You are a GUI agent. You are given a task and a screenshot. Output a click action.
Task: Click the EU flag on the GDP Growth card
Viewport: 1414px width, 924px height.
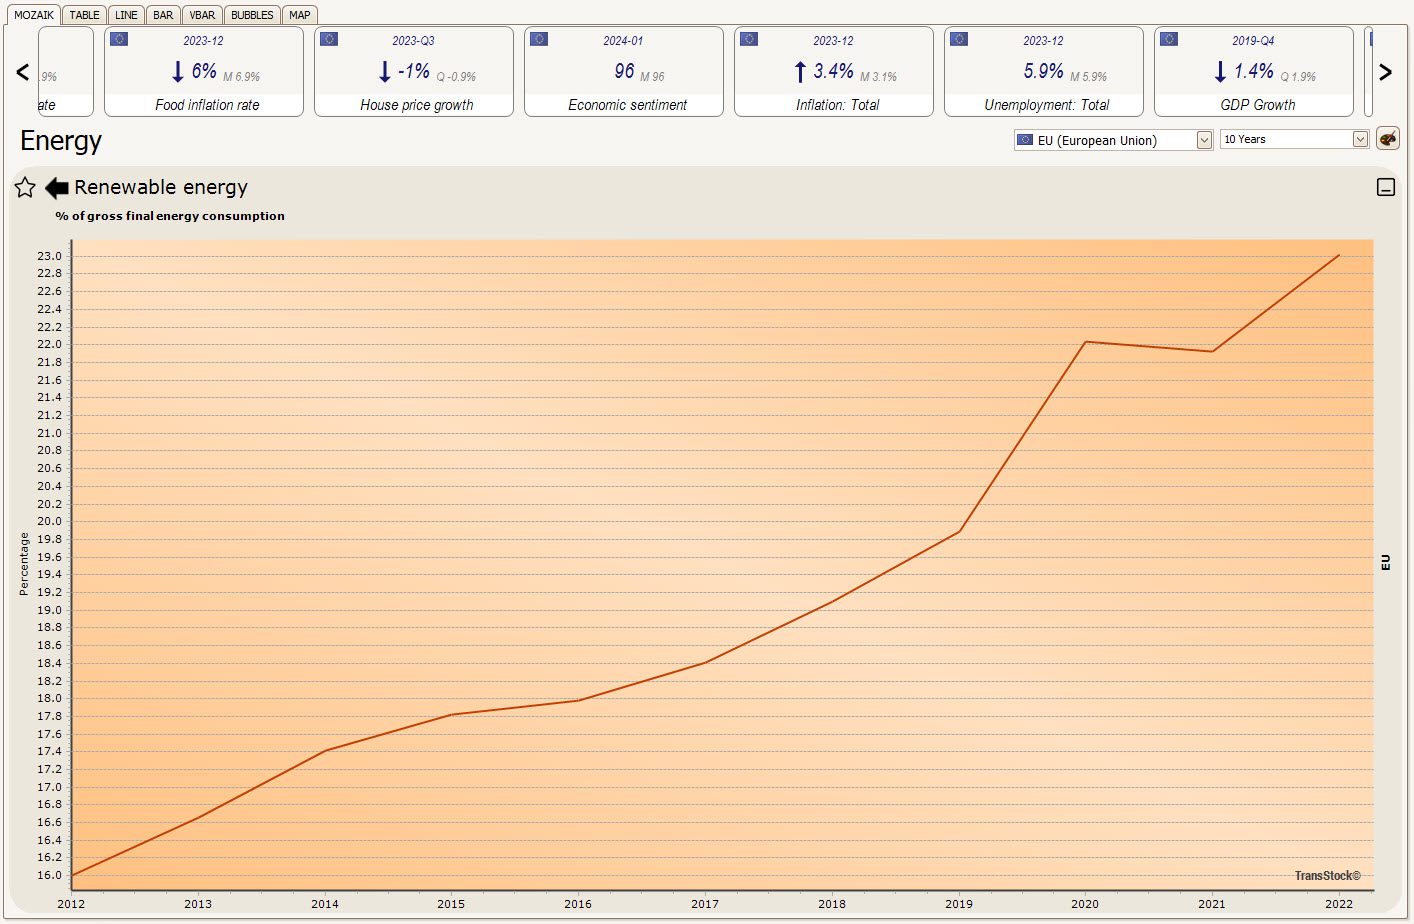1169,40
